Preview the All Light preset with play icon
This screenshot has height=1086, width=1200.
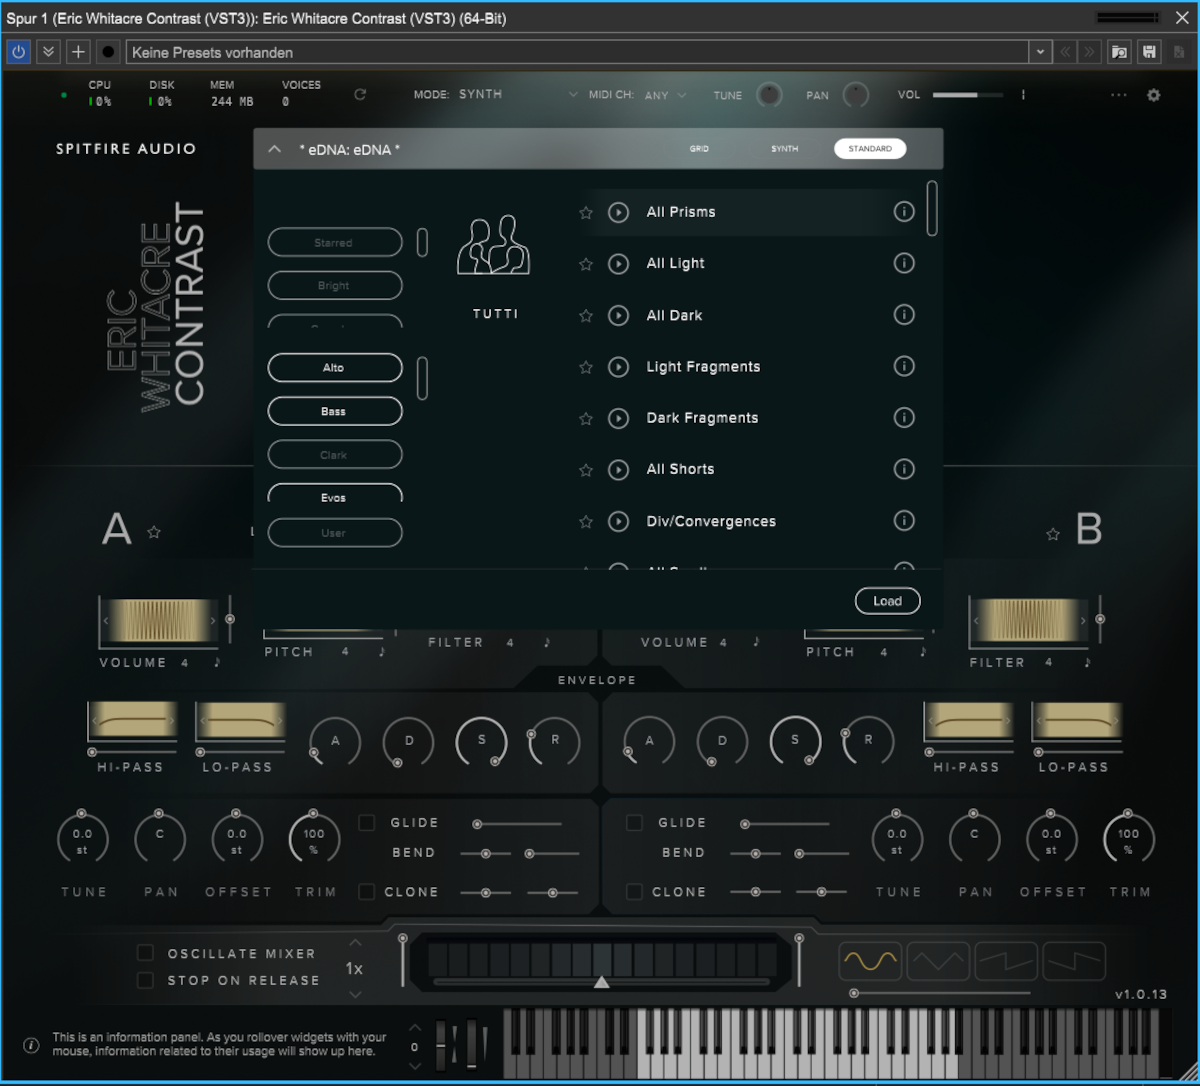(618, 264)
